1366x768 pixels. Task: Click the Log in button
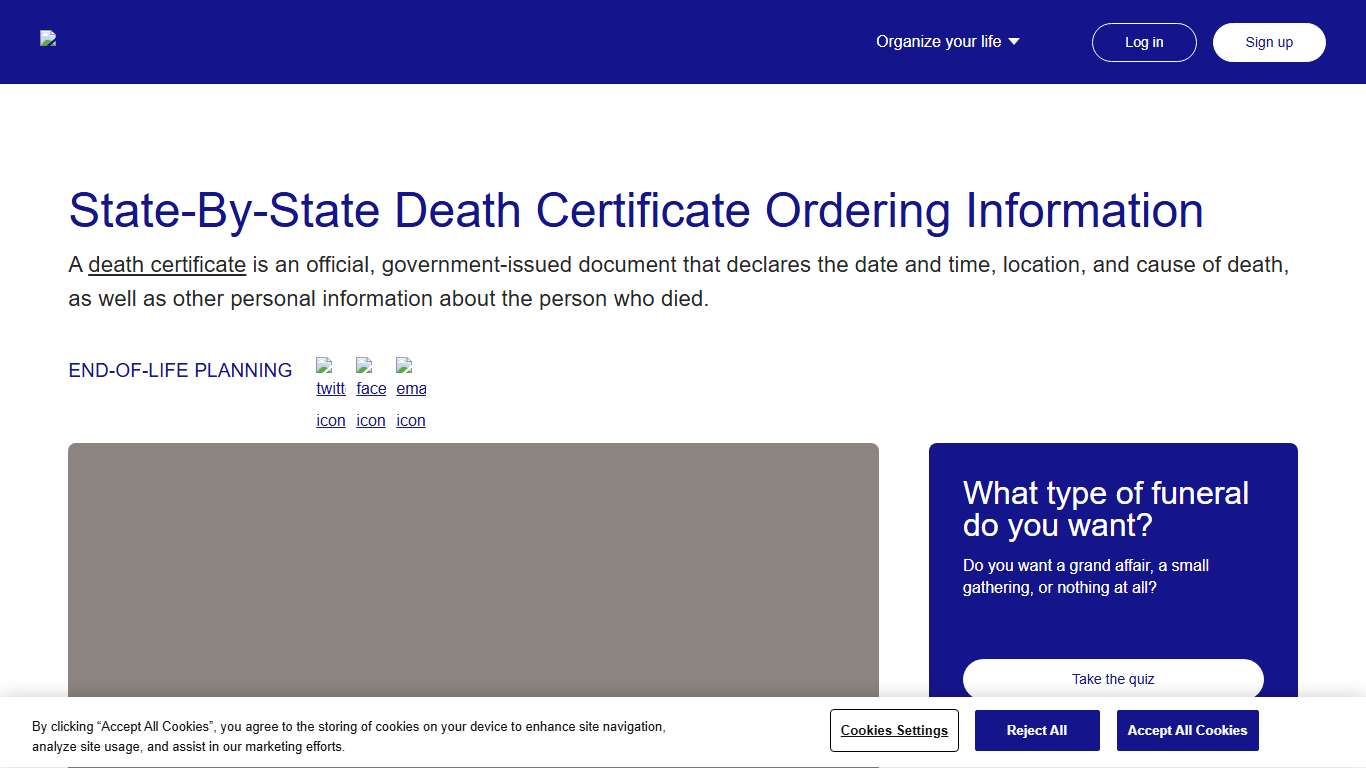1144,42
